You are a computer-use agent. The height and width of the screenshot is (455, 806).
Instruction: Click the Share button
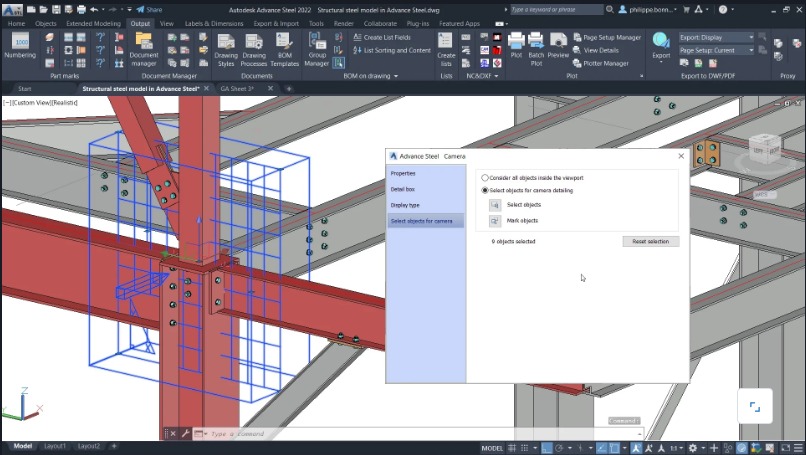point(149,9)
